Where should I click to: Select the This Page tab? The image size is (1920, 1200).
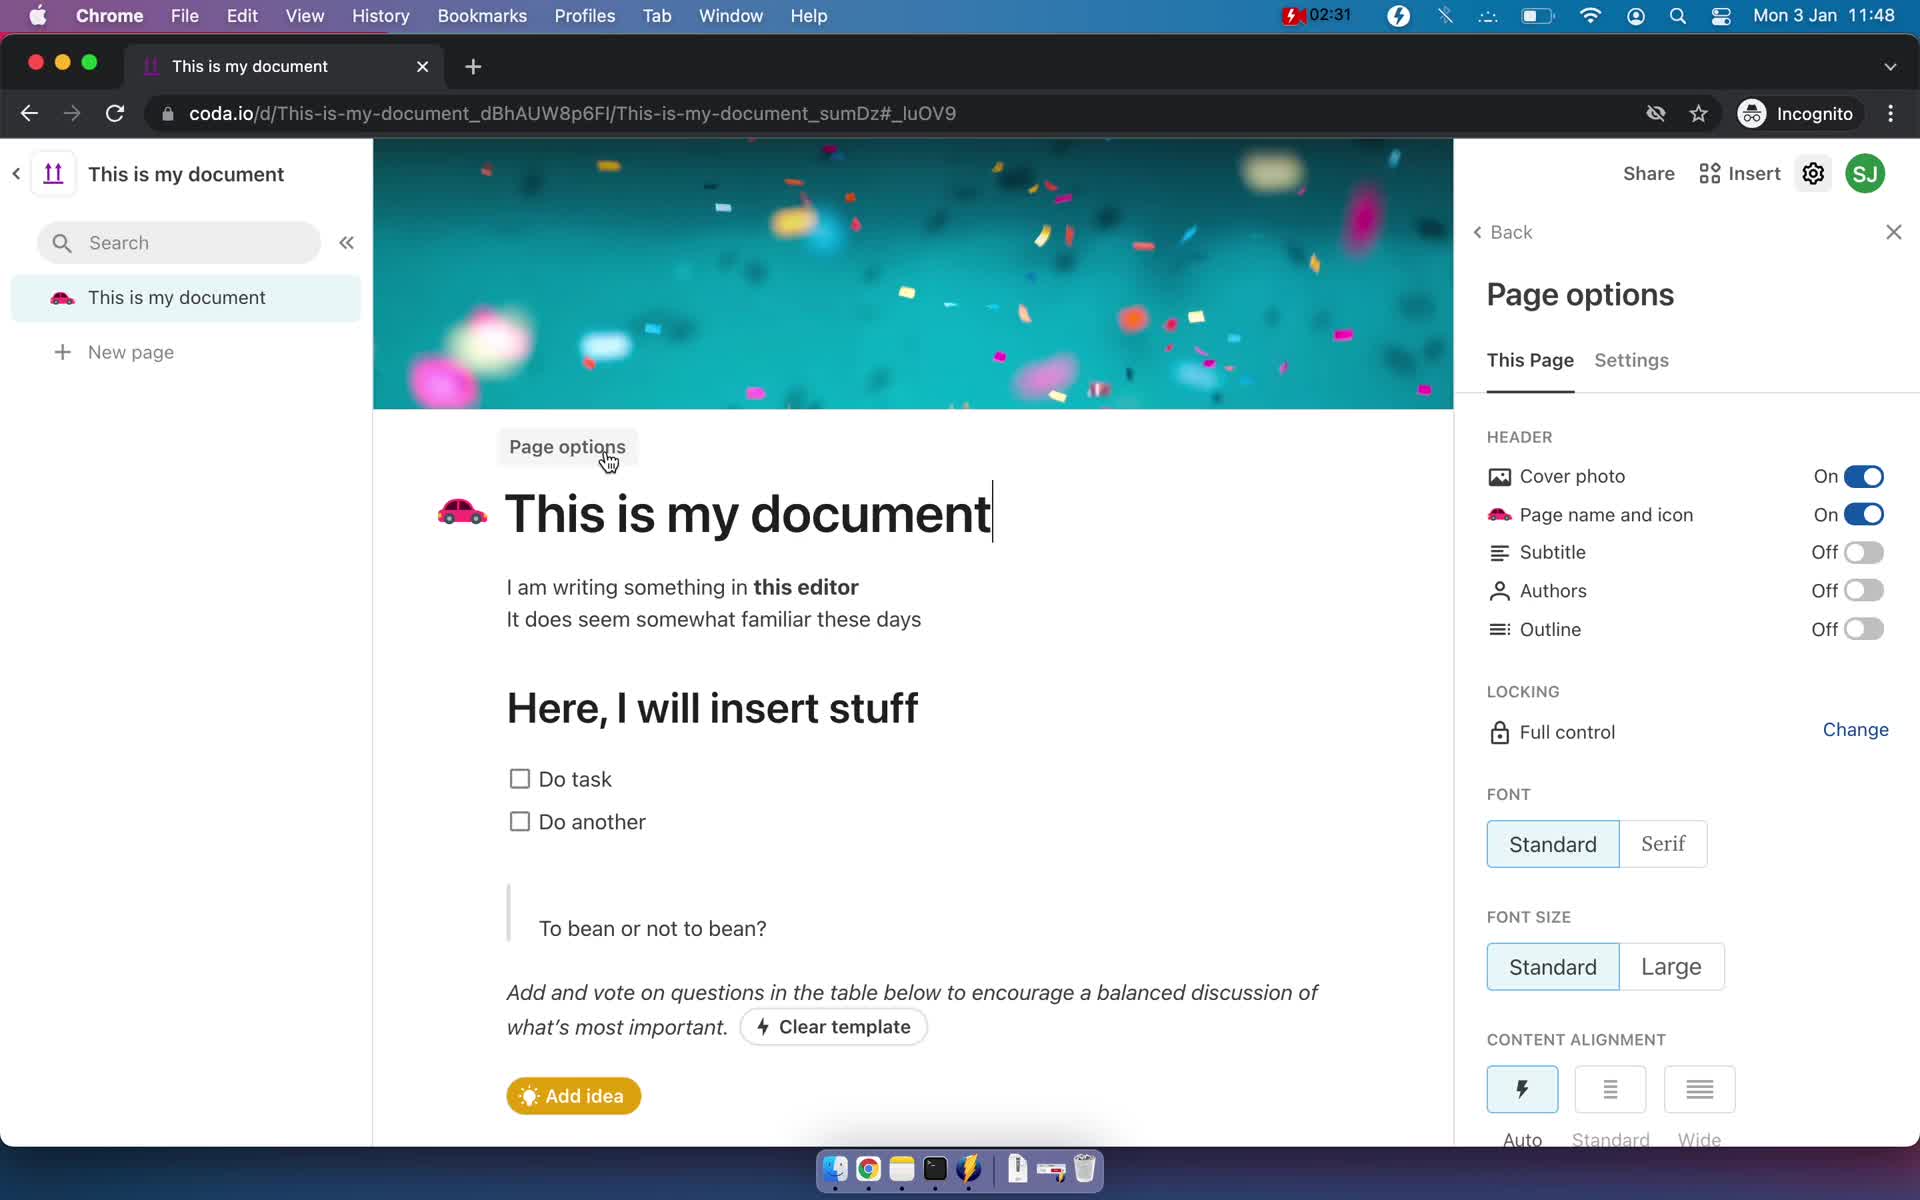pos(1530,361)
